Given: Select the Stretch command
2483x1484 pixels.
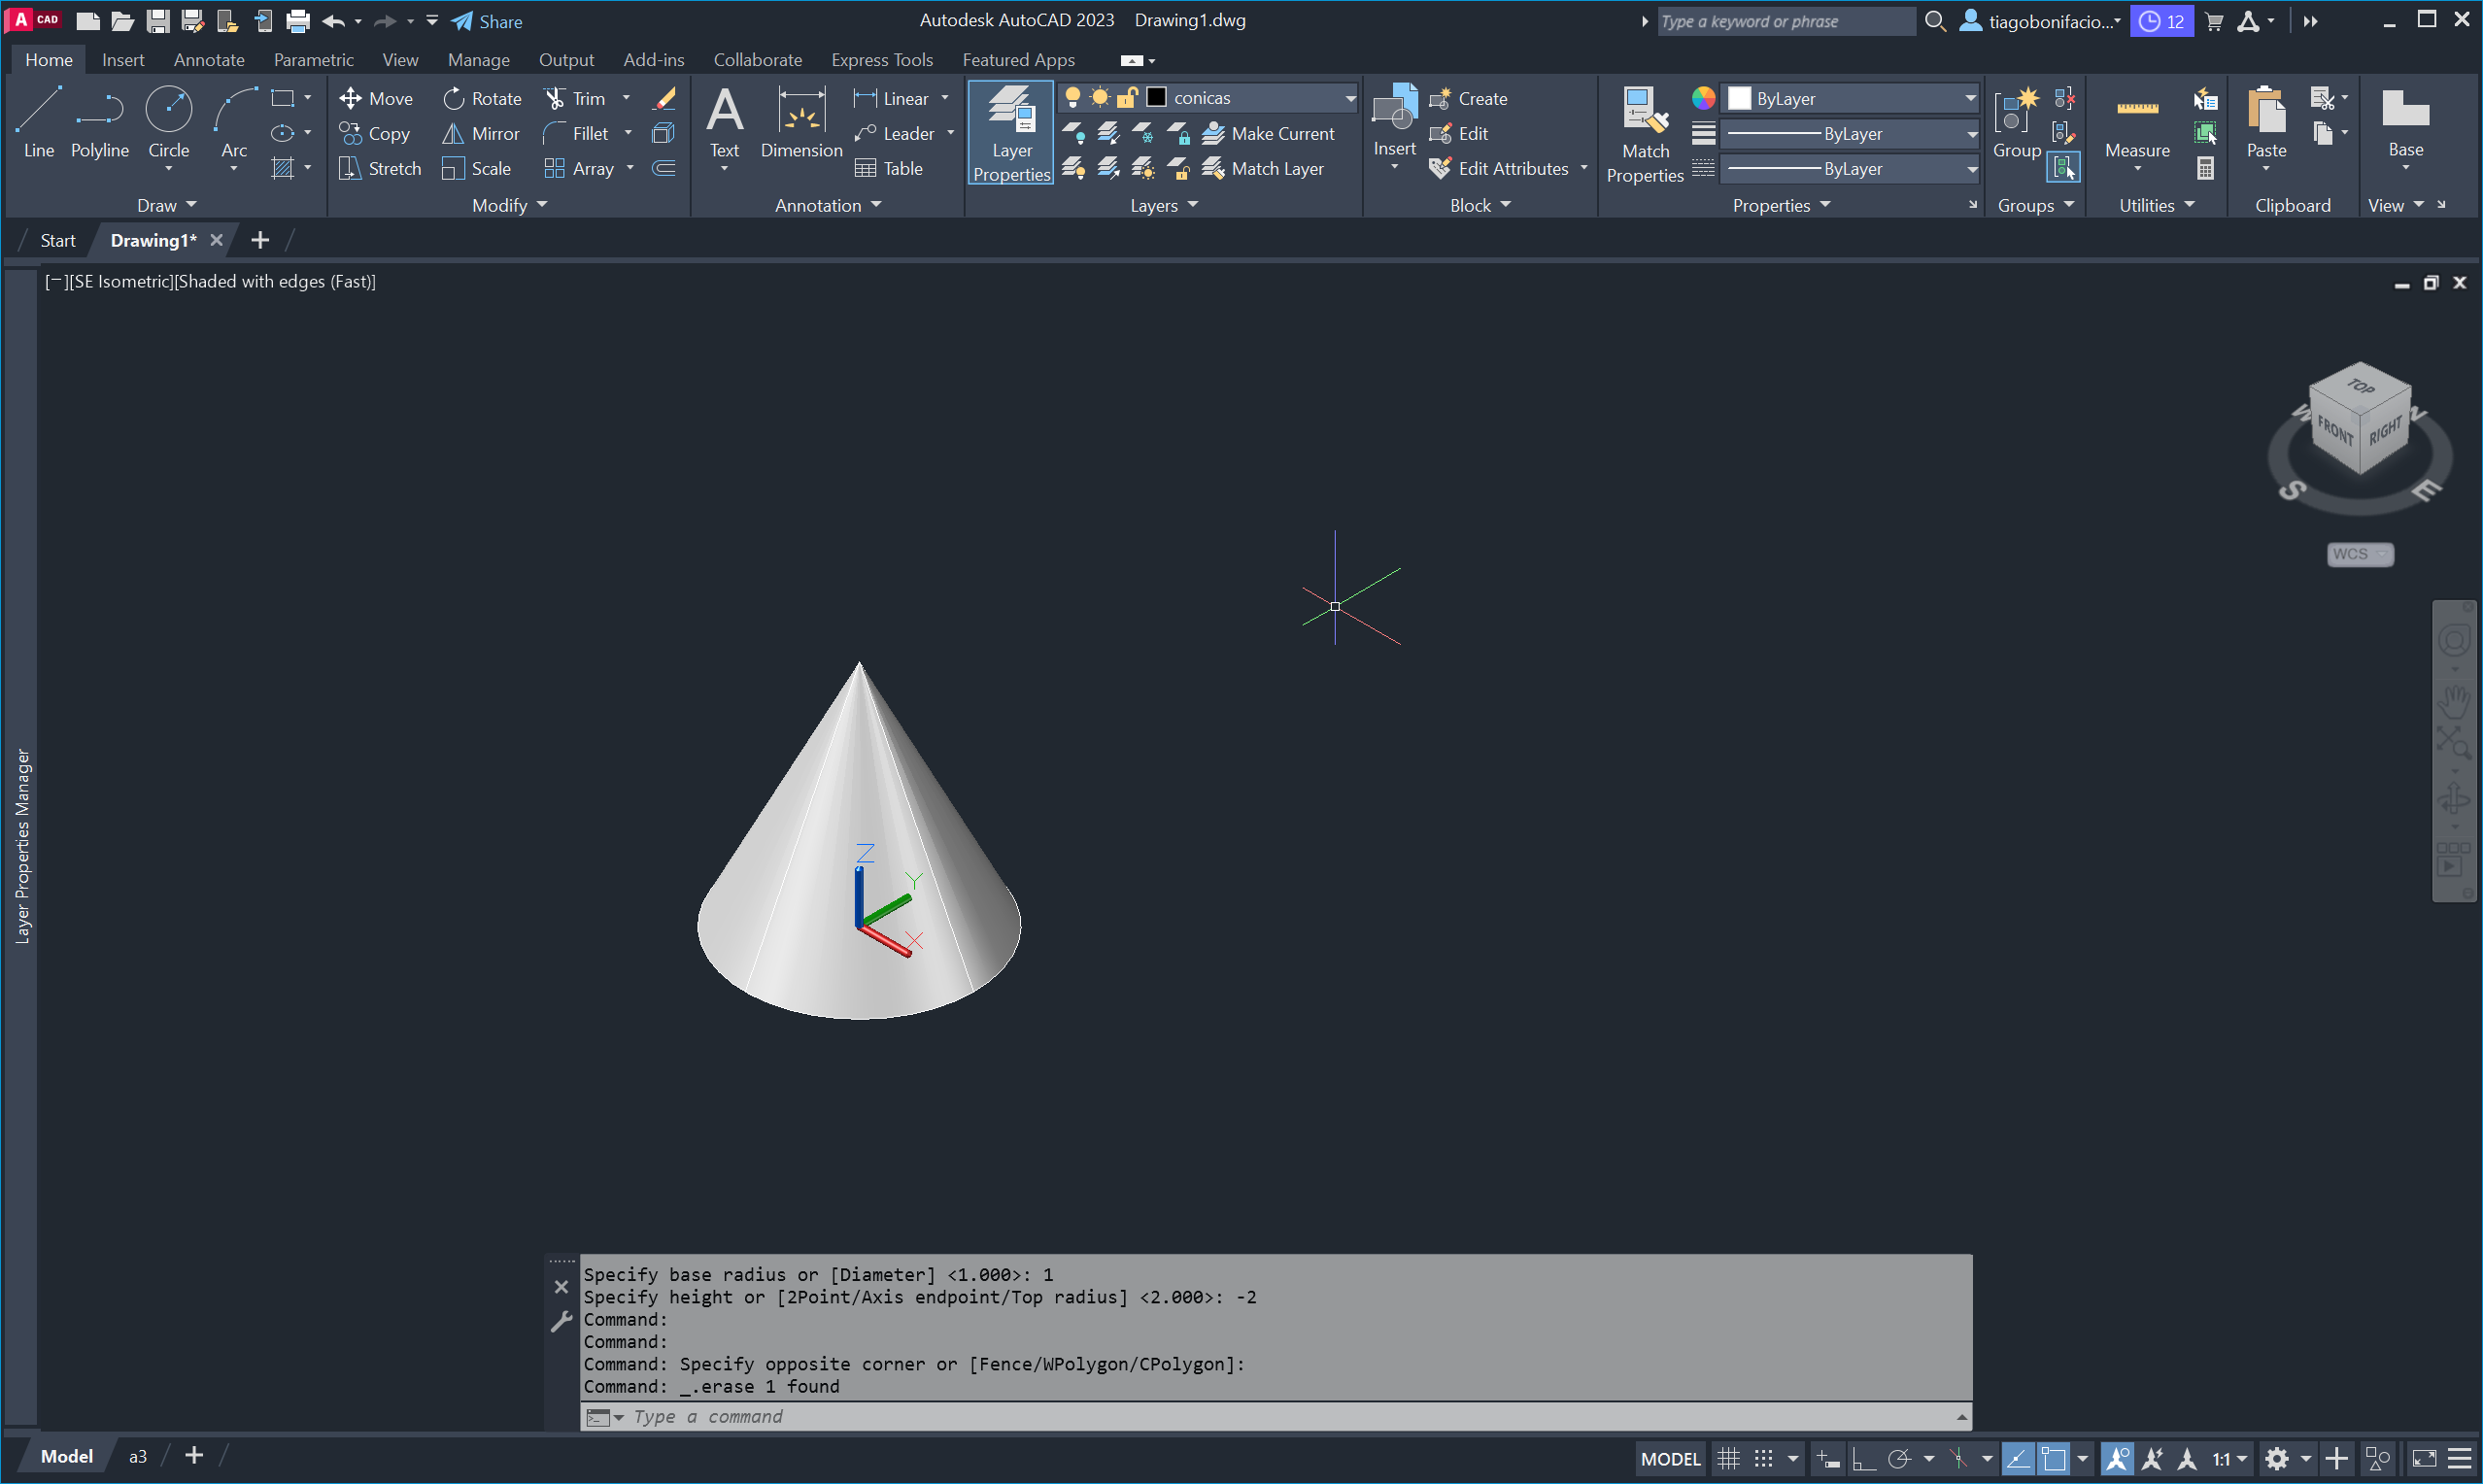Looking at the screenshot, I should click(x=380, y=168).
